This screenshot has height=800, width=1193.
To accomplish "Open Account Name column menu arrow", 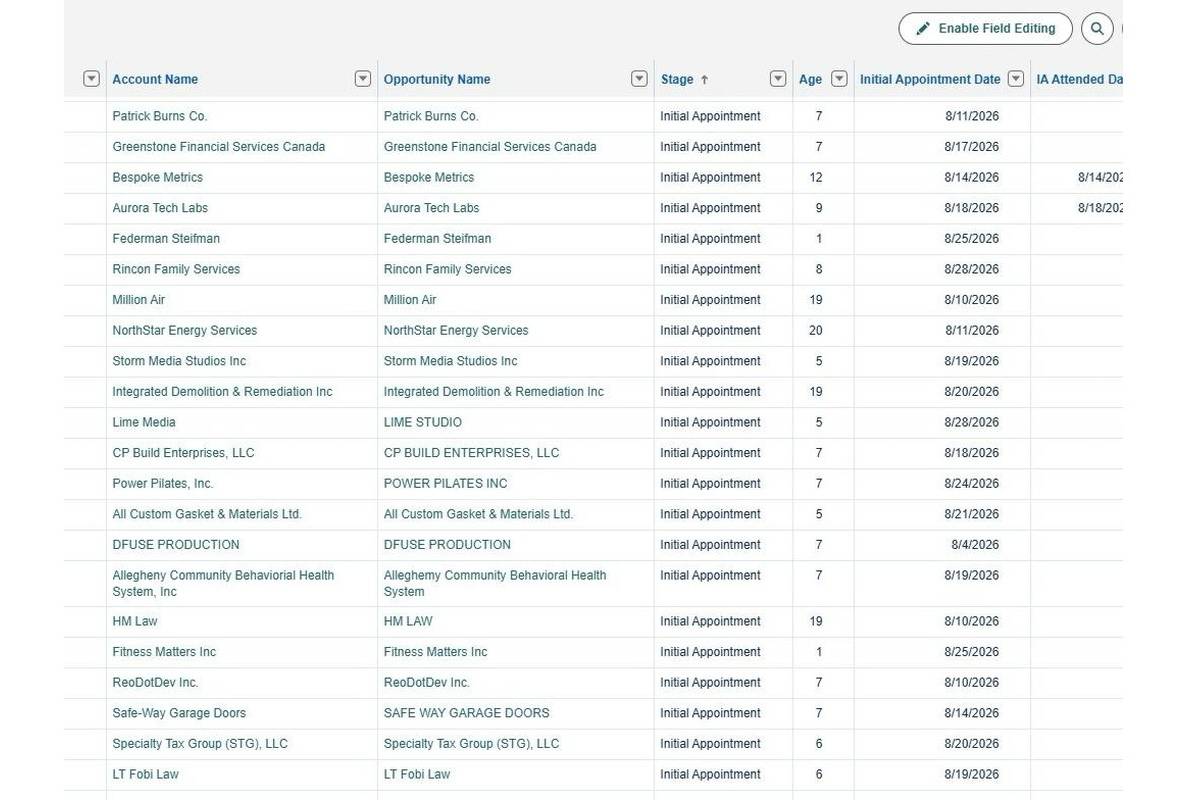I will point(363,78).
